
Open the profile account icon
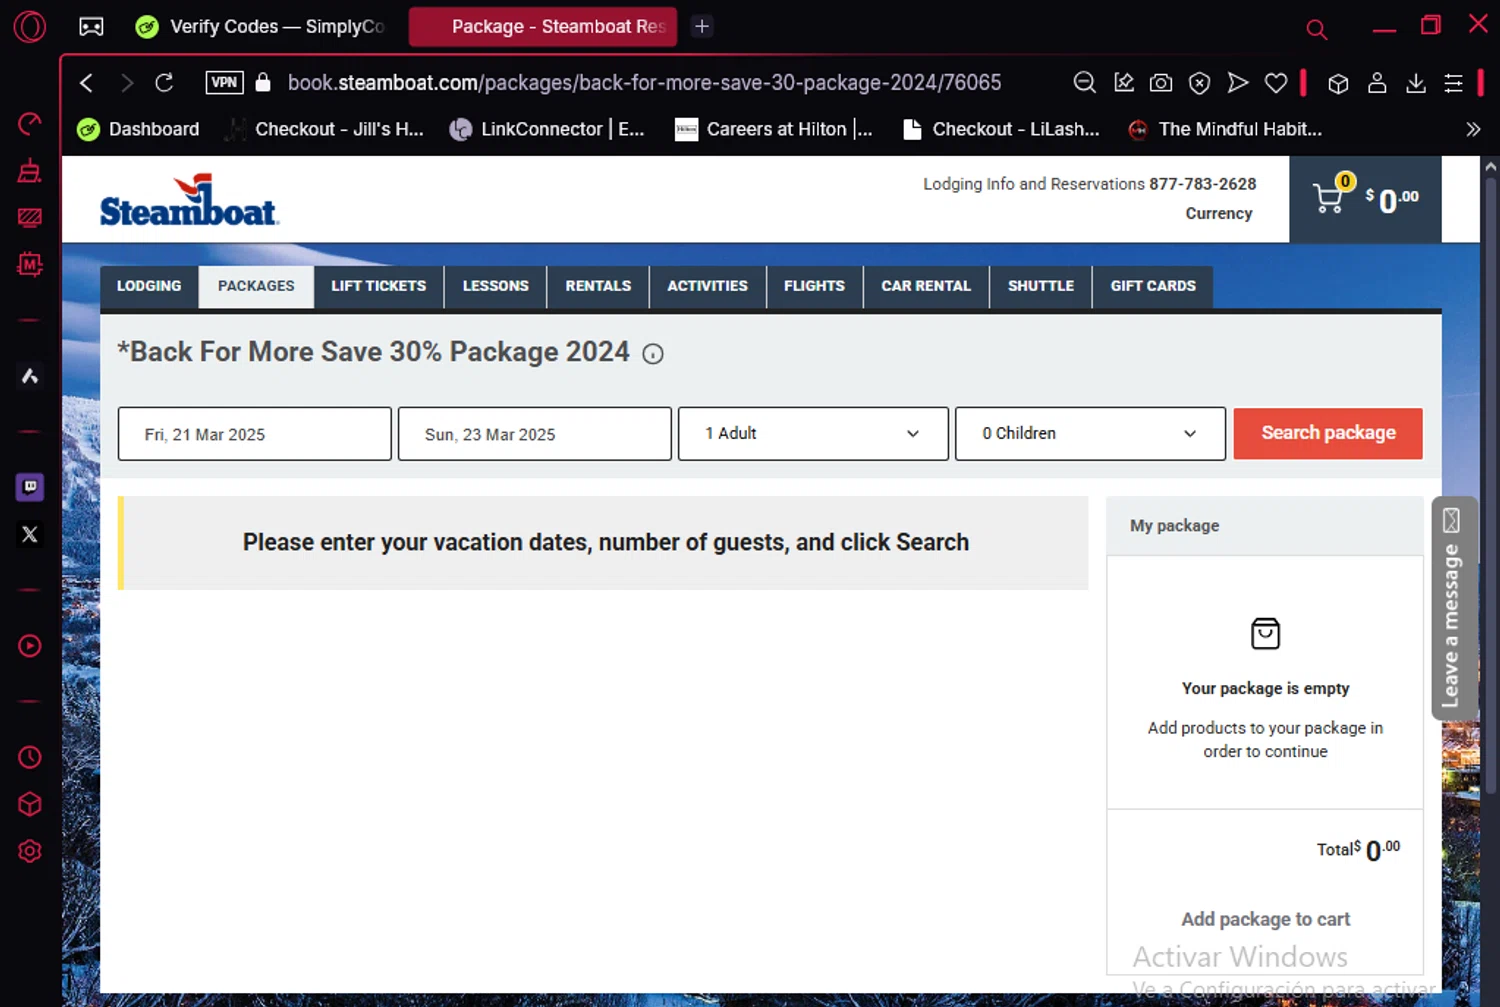1377,83
